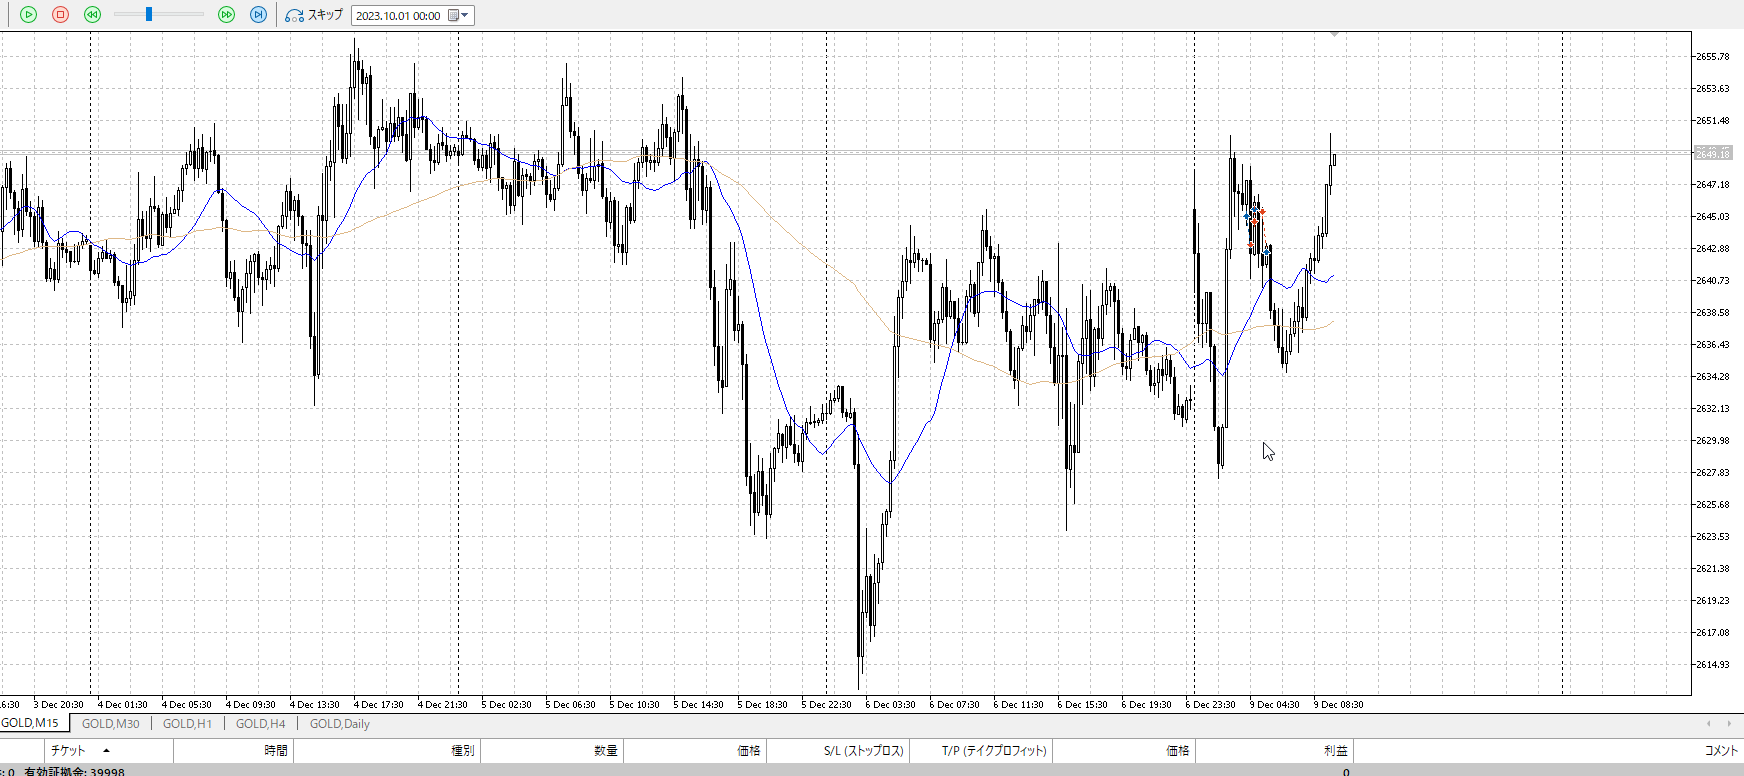Click the S/L (ストップロス) column header
Screen dimensions: 1744x776
pyautogui.click(x=863, y=750)
